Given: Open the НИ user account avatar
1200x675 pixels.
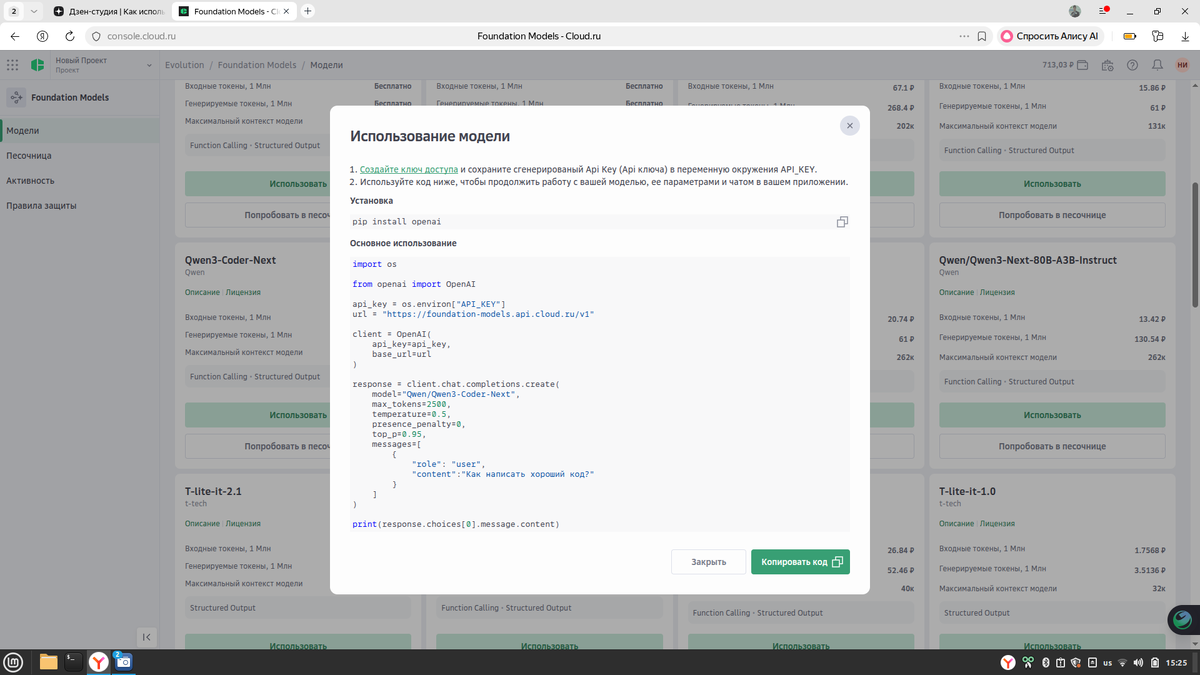Looking at the screenshot, I should 1183,65.
